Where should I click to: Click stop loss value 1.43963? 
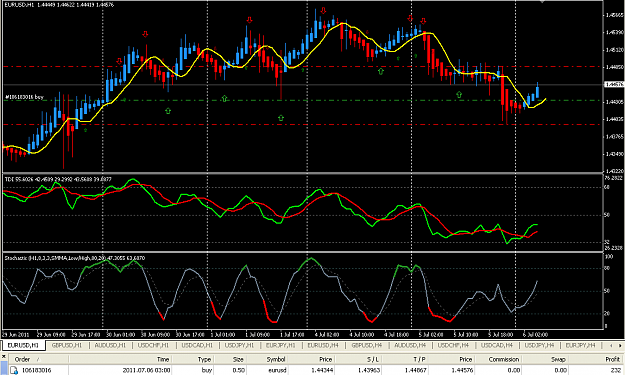pos(369,370)
